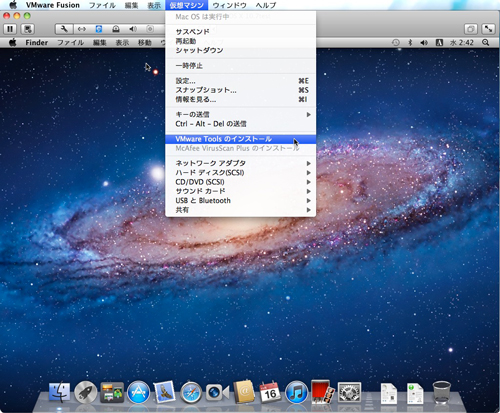Click the snapshot toolbar button beside pause

28,29
